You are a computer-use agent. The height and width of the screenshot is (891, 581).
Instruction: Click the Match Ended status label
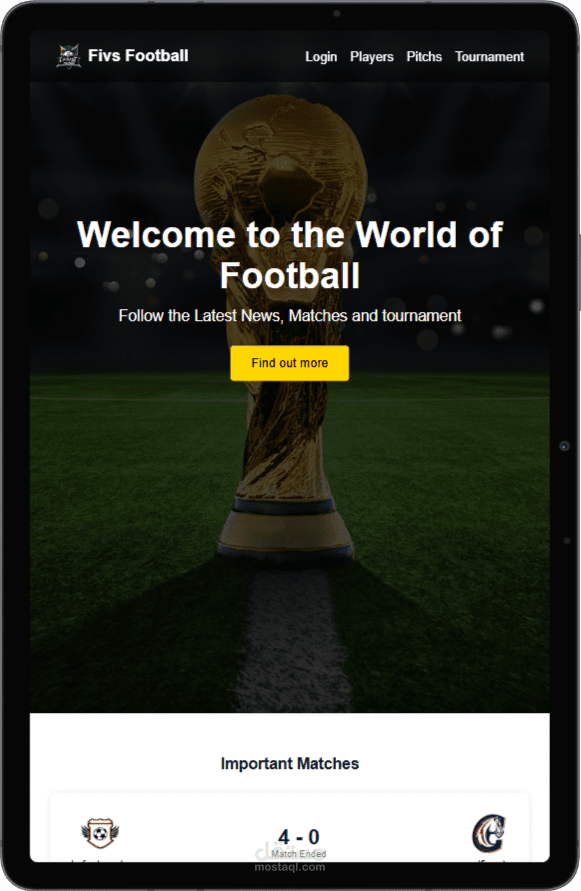coord(299,854)
